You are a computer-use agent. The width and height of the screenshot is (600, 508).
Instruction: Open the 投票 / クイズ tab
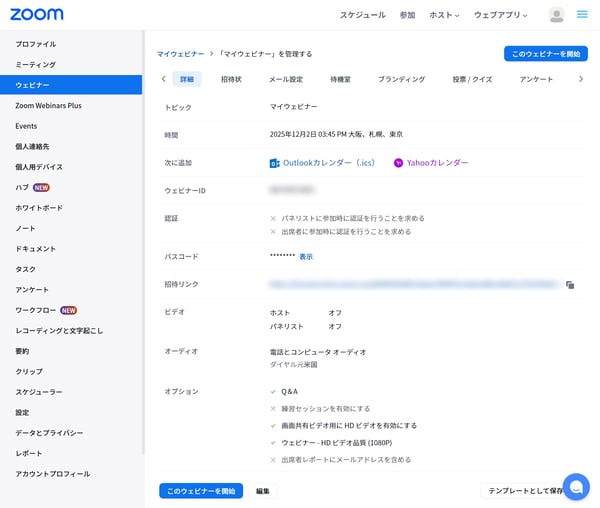472,79
